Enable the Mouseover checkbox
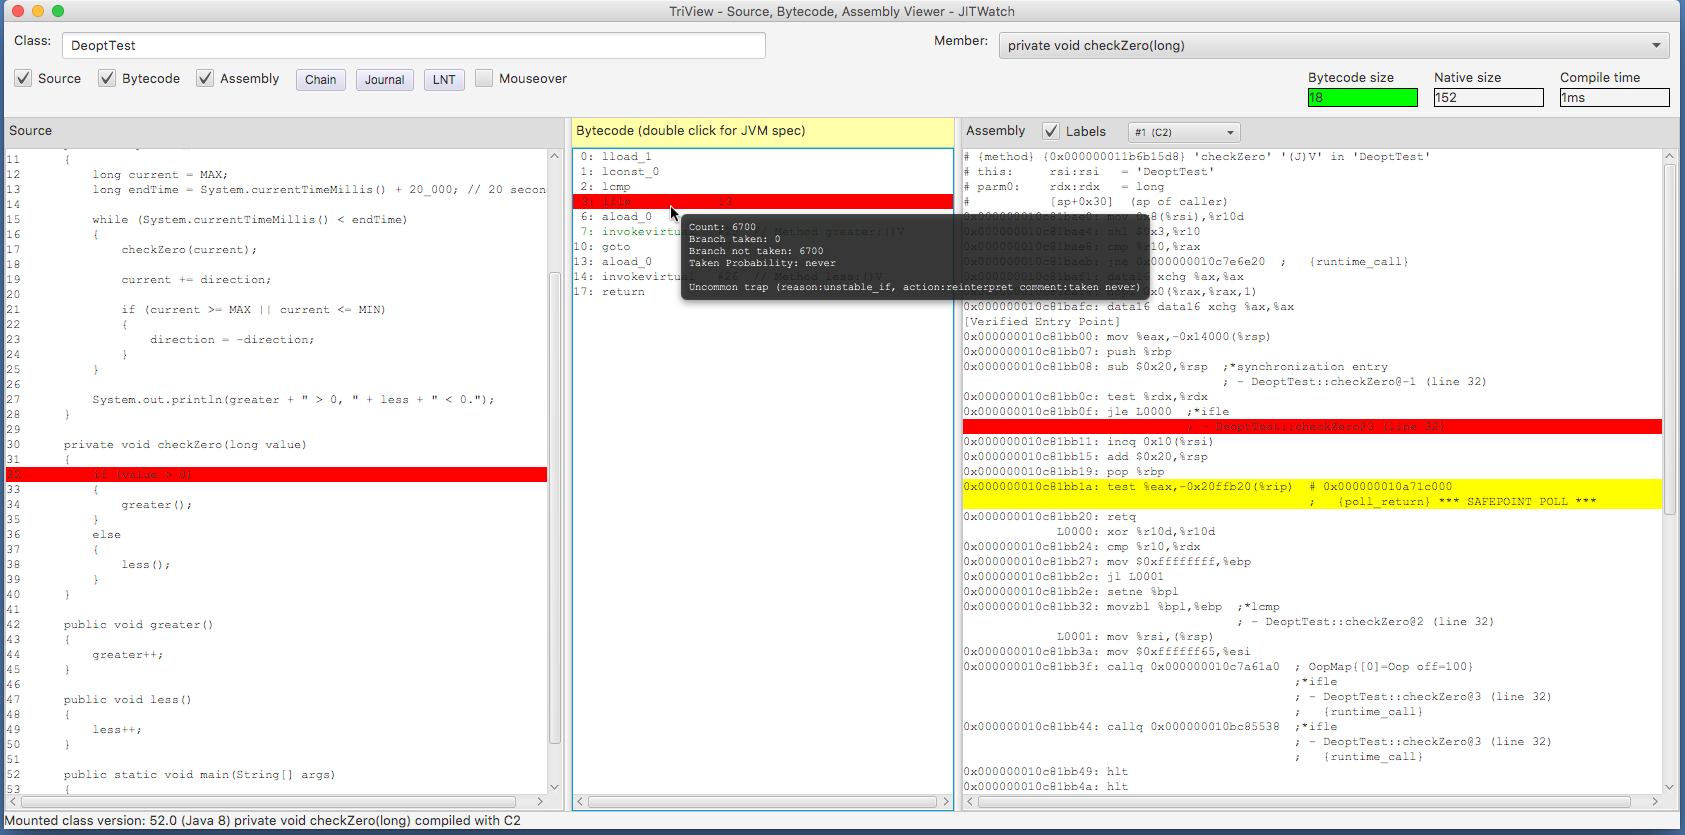1685x835 pixels. [x=484, y=78]
